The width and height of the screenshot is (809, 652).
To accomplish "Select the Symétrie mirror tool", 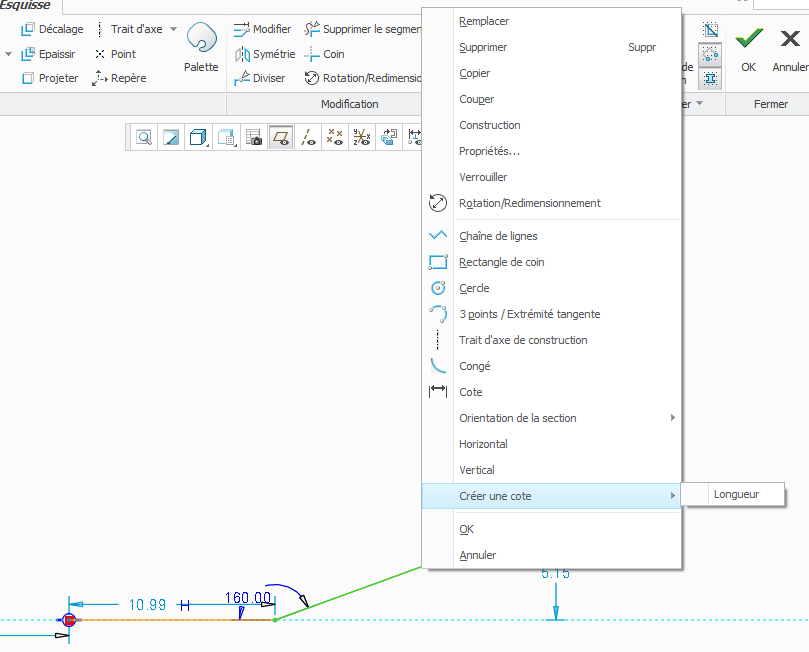I will (265, 54).
